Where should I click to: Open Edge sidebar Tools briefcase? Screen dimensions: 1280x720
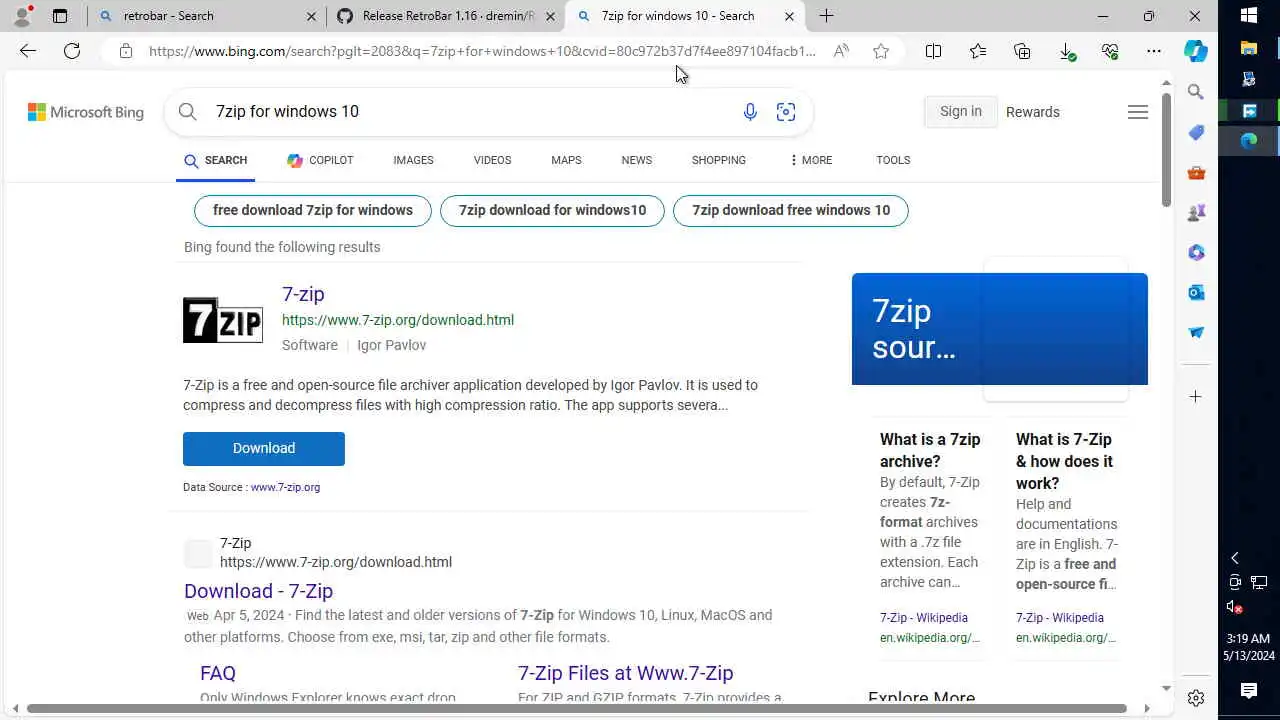pyautogui.click(x=1196, y=172)
